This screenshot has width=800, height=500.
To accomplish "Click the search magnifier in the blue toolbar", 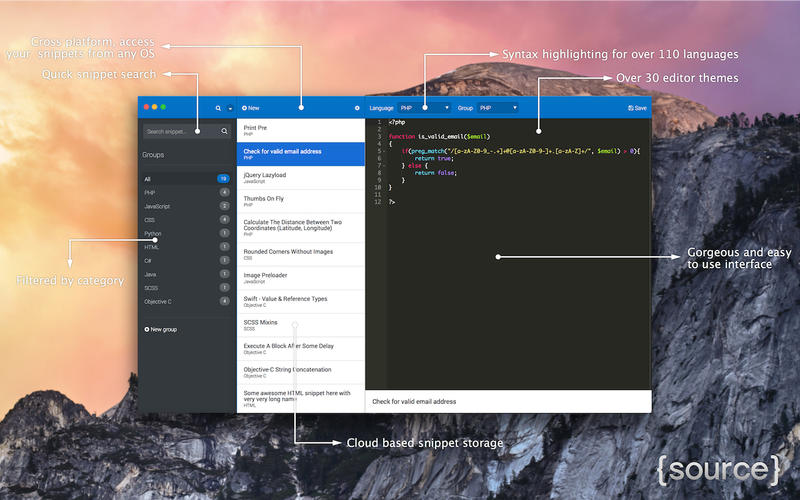I will tap(218, 108).
